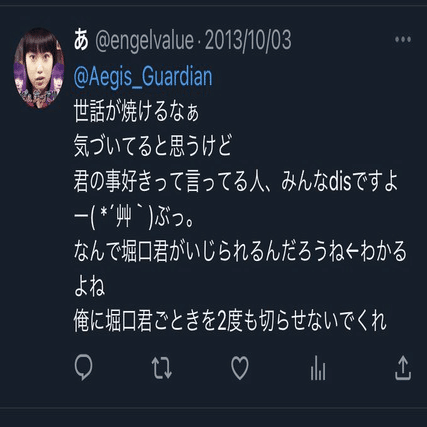Click the kaomoji line ending ぶっ。
Image resolution: width=427 pixels, height=427 pixels.
[x=134, y=218]
